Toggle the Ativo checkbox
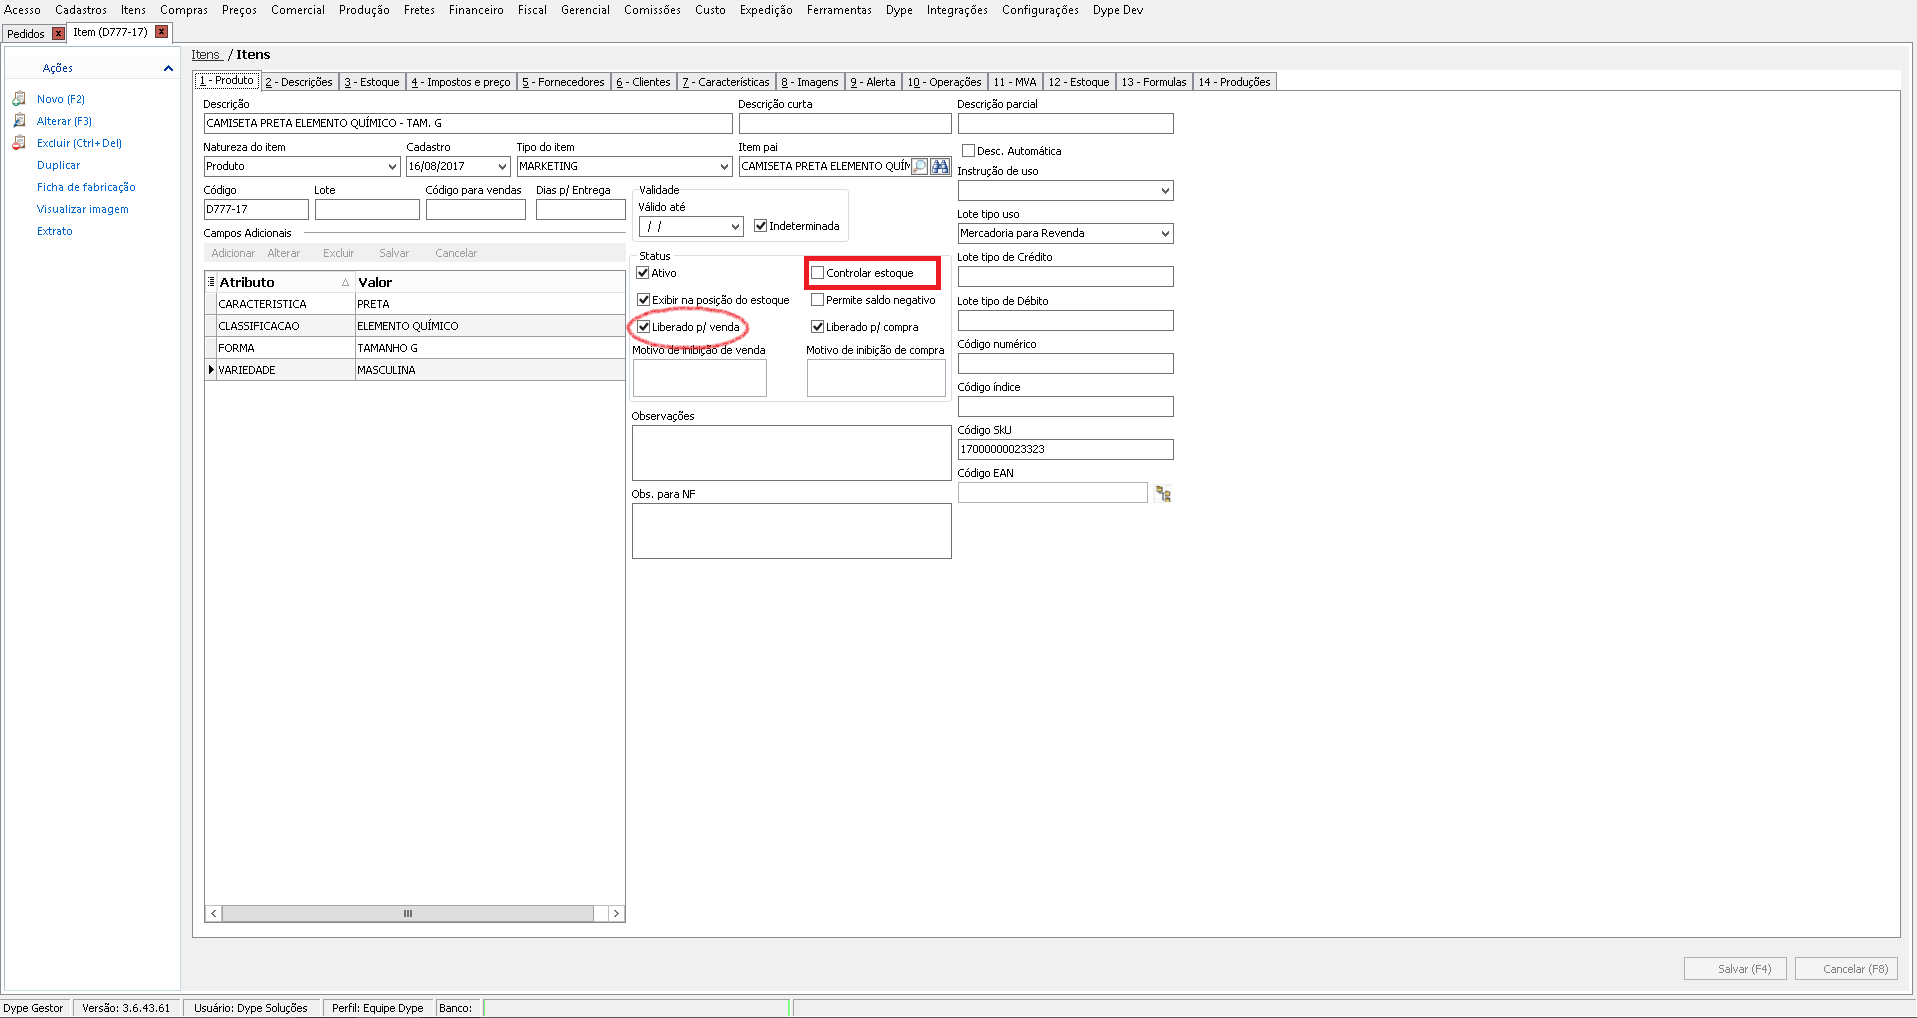Viewport: 1917px width, 1018px height. [643, 273]
